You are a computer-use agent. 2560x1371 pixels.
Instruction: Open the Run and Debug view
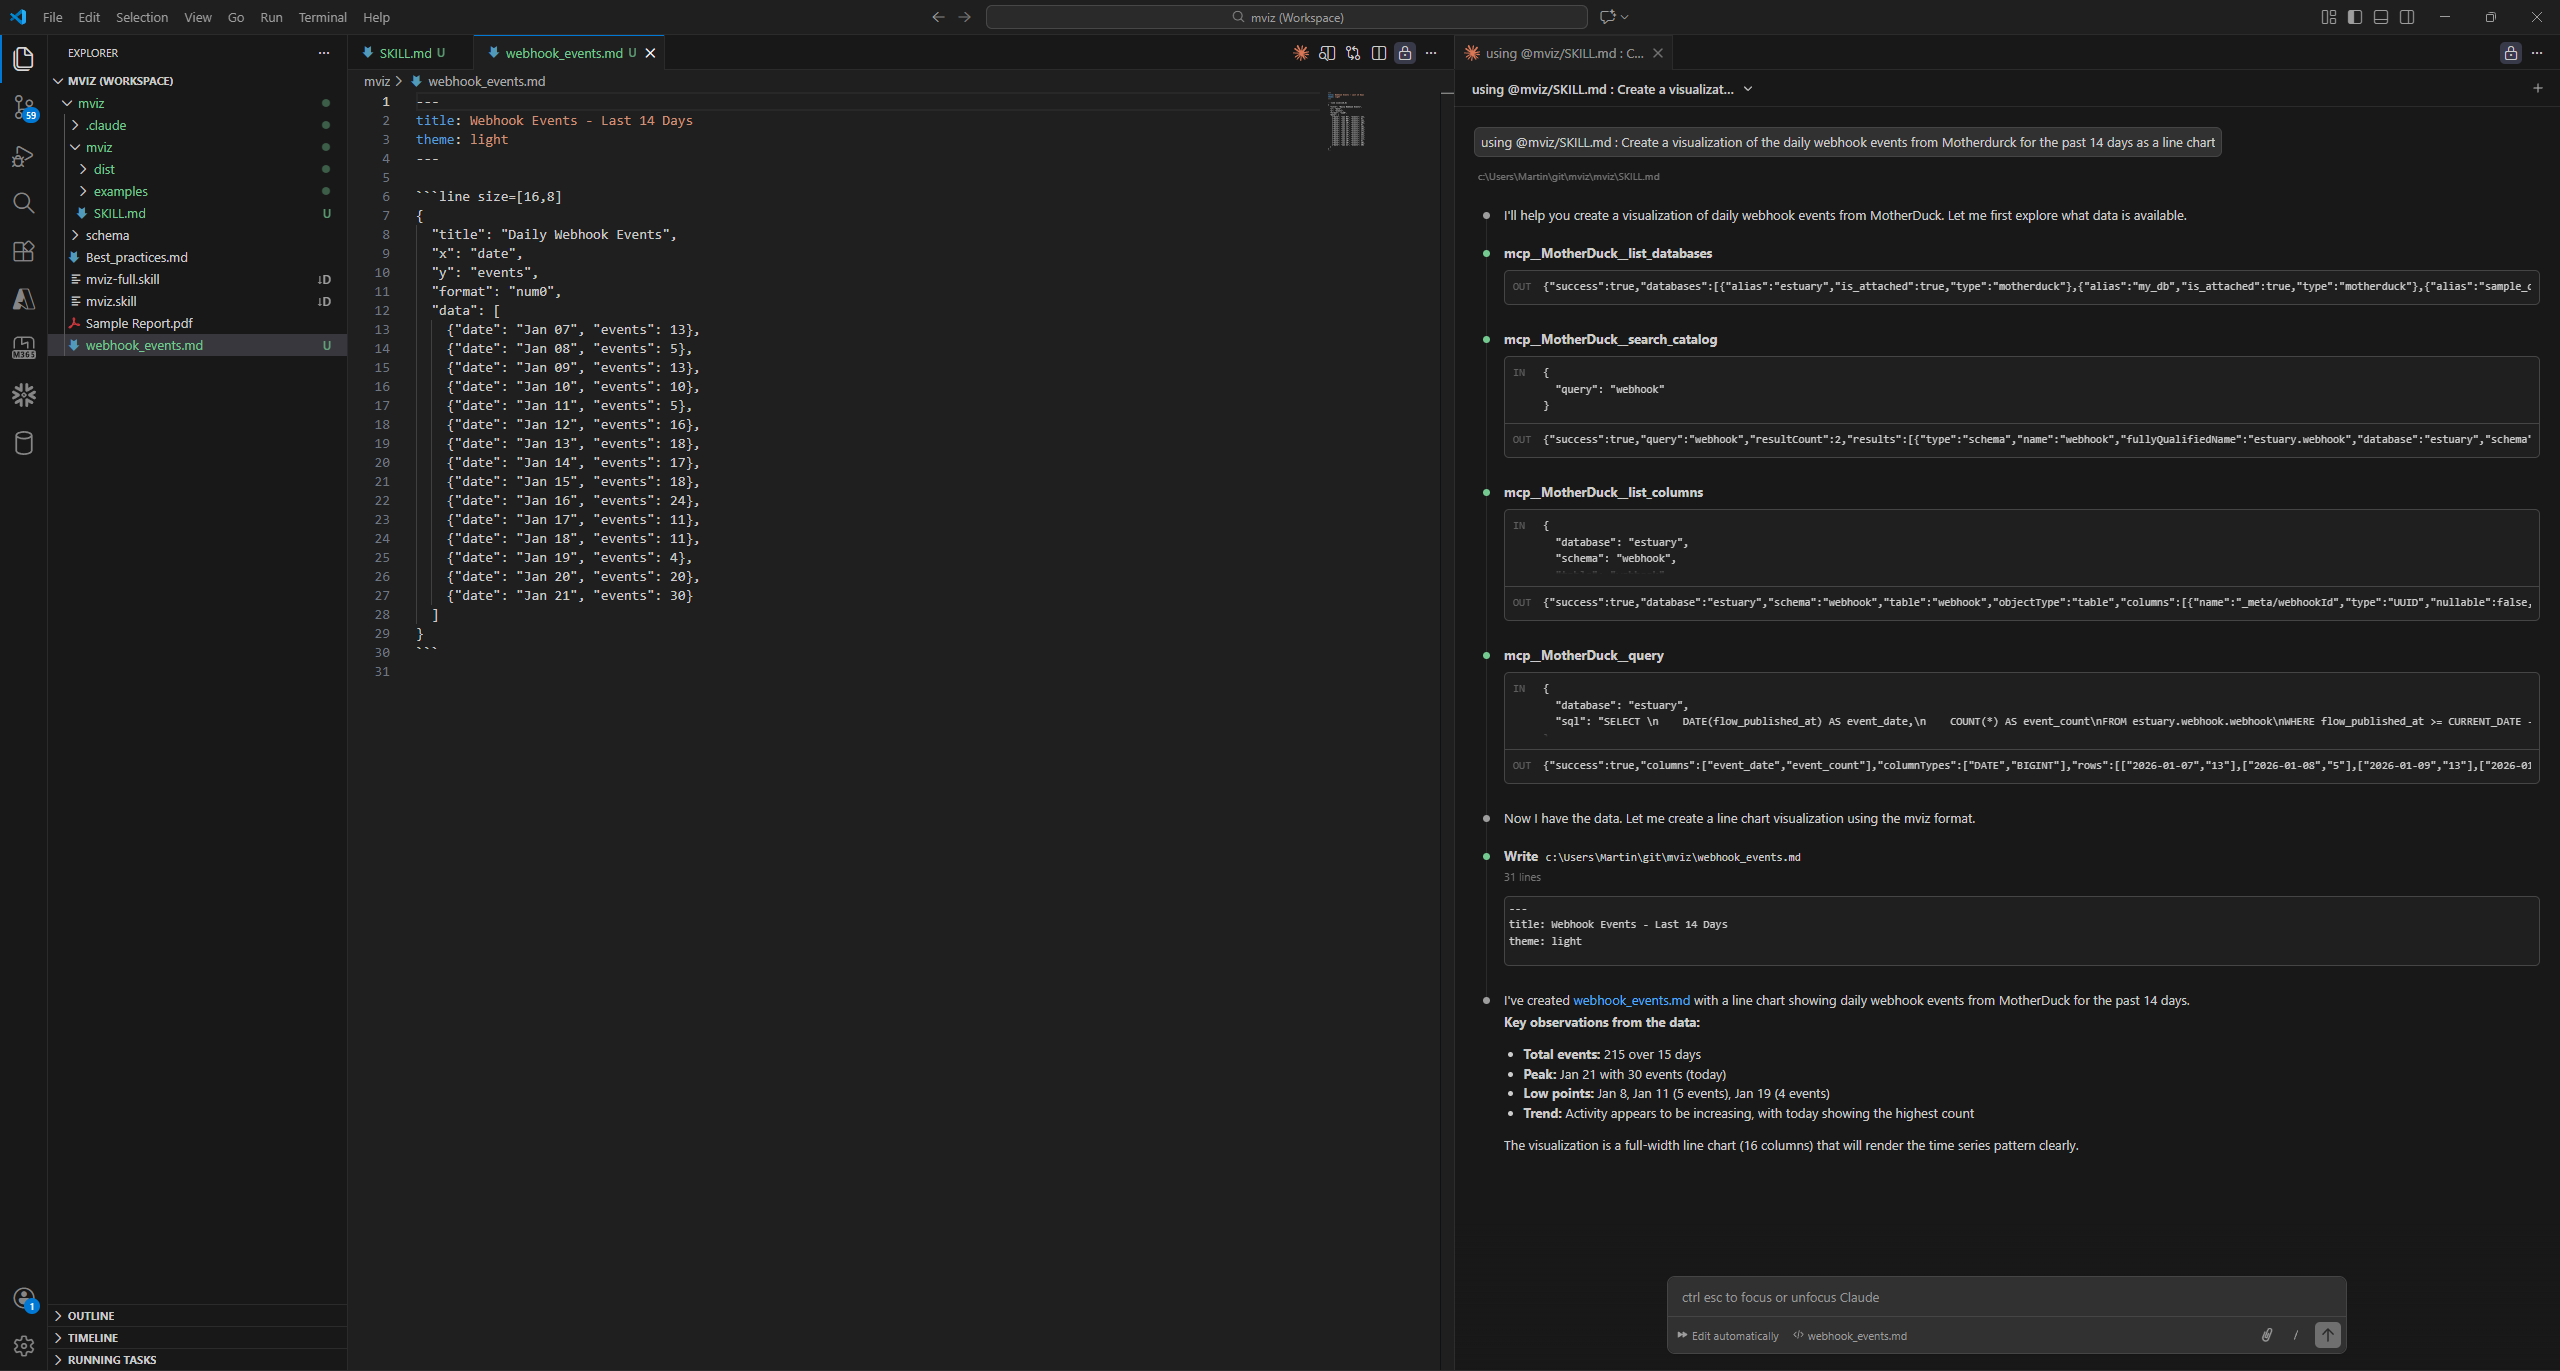tap(24, 156)
